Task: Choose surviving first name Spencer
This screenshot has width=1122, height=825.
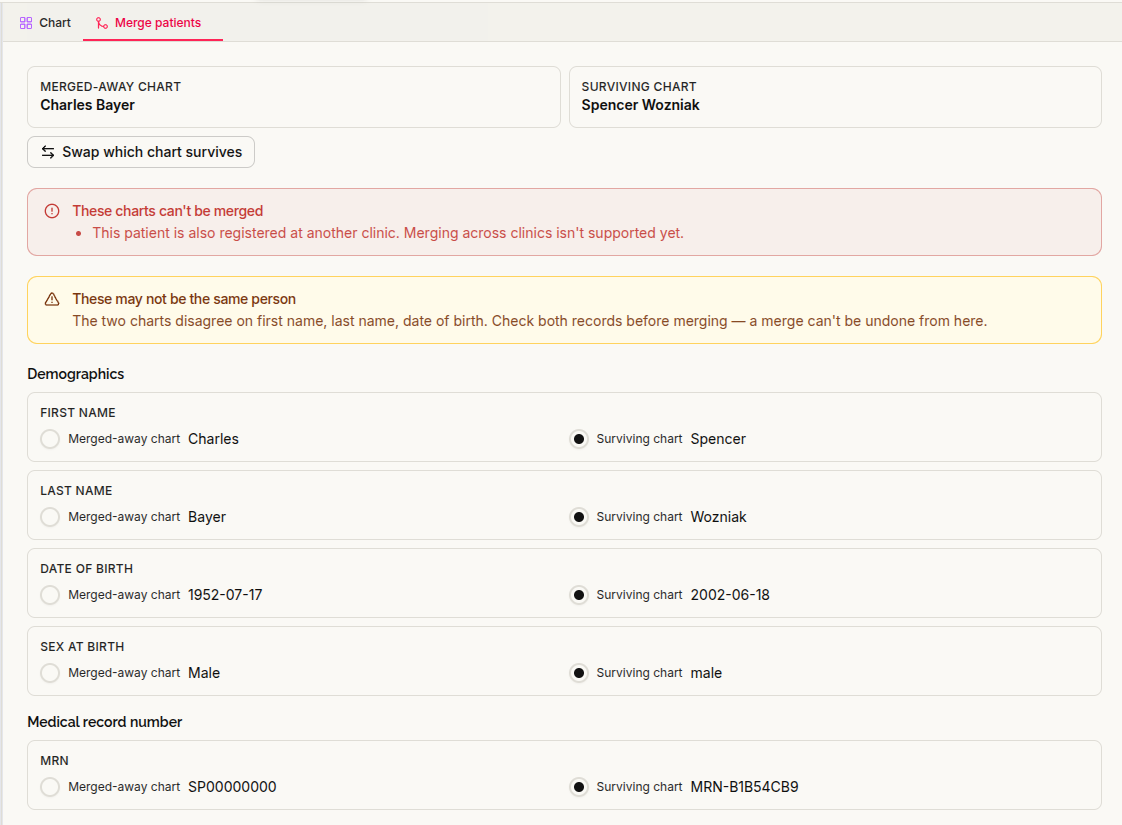Action: (579, 439)
